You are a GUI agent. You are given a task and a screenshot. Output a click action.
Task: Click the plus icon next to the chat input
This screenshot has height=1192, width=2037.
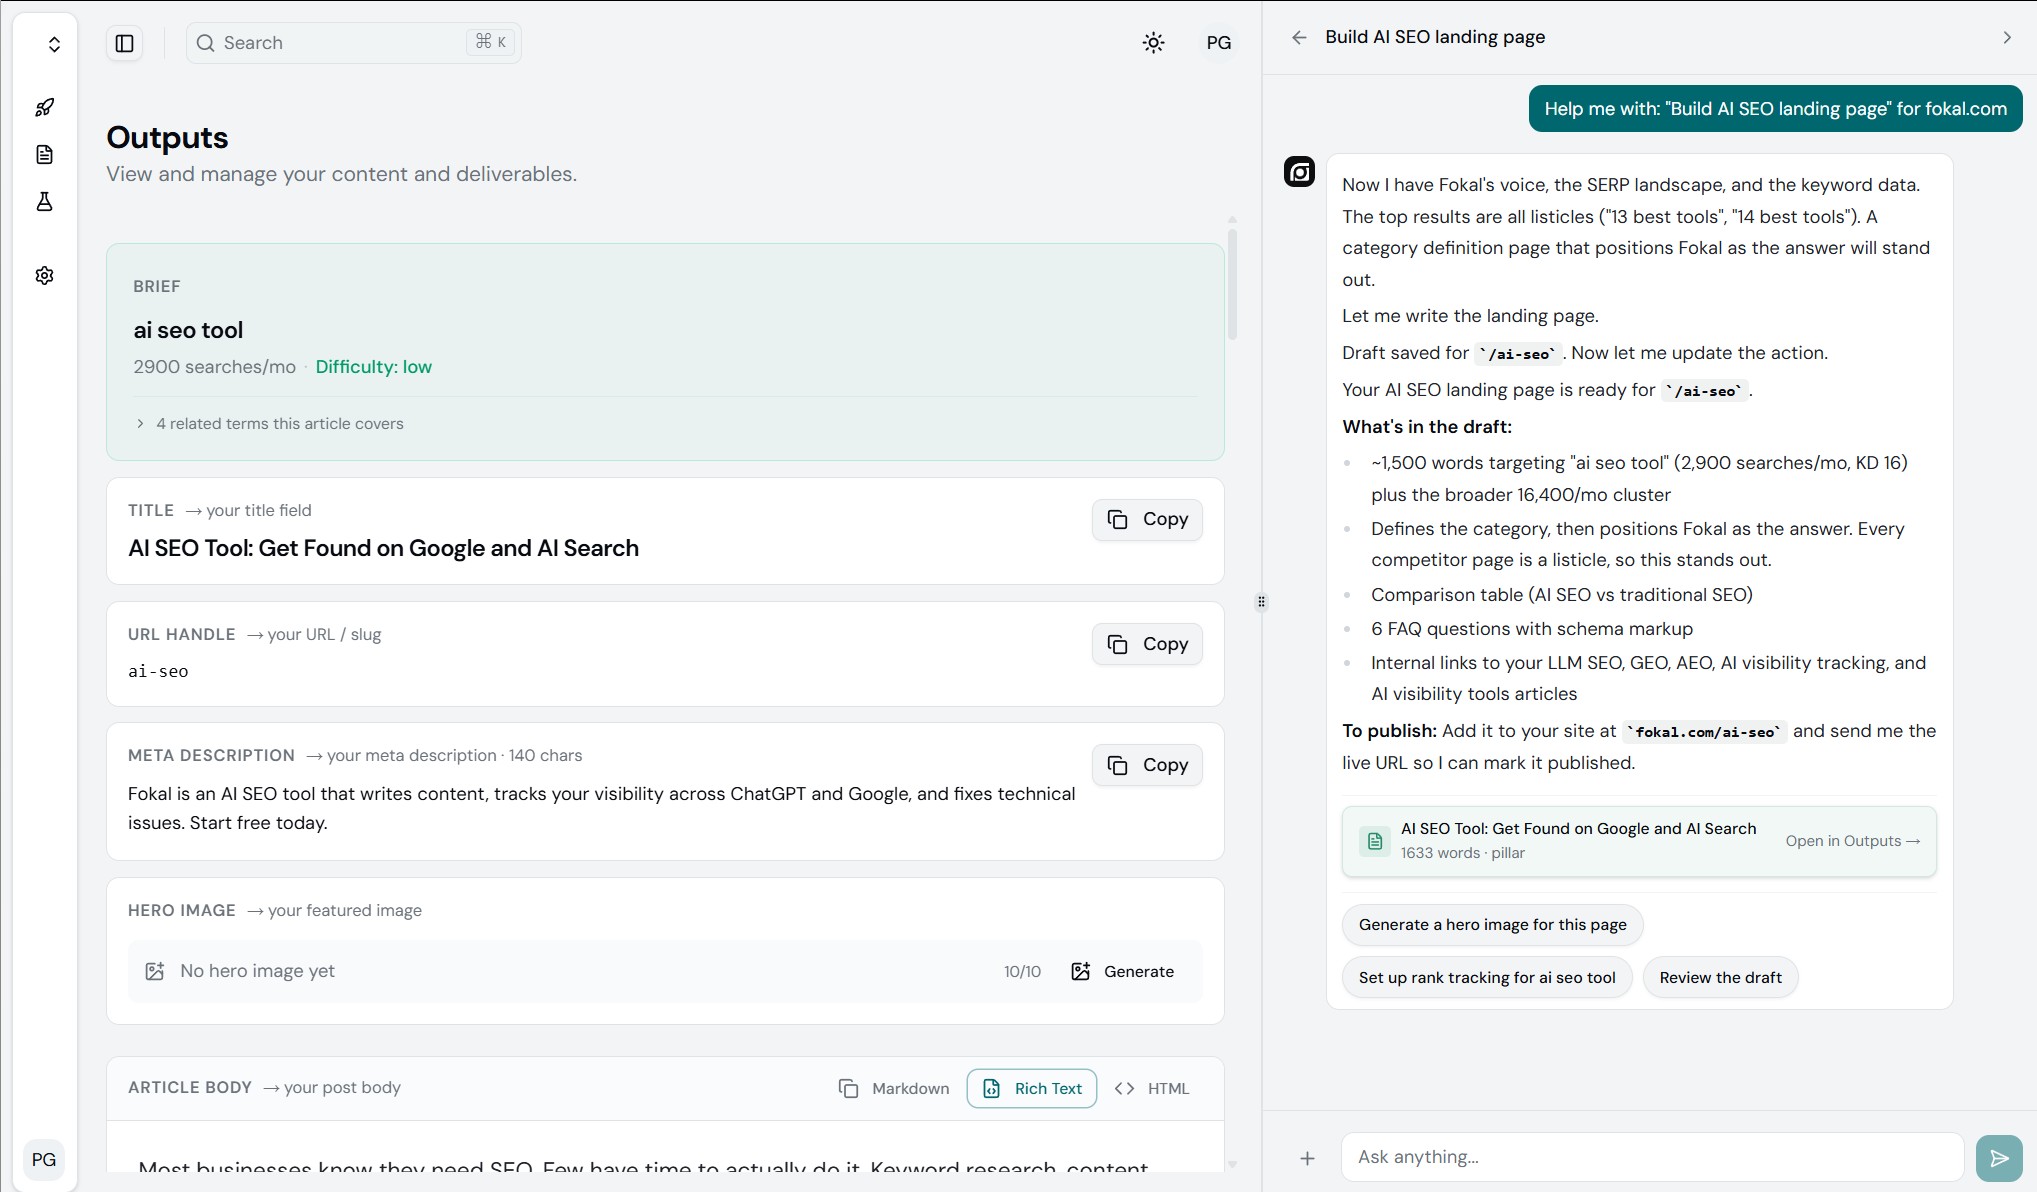pos(1307,1157)
